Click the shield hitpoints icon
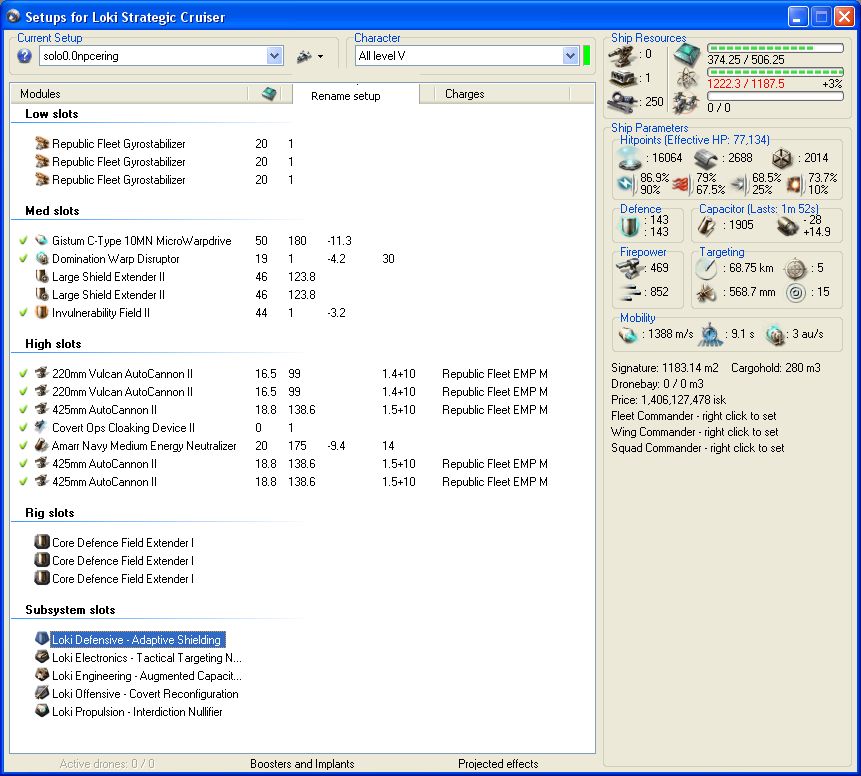 point(629,158)
